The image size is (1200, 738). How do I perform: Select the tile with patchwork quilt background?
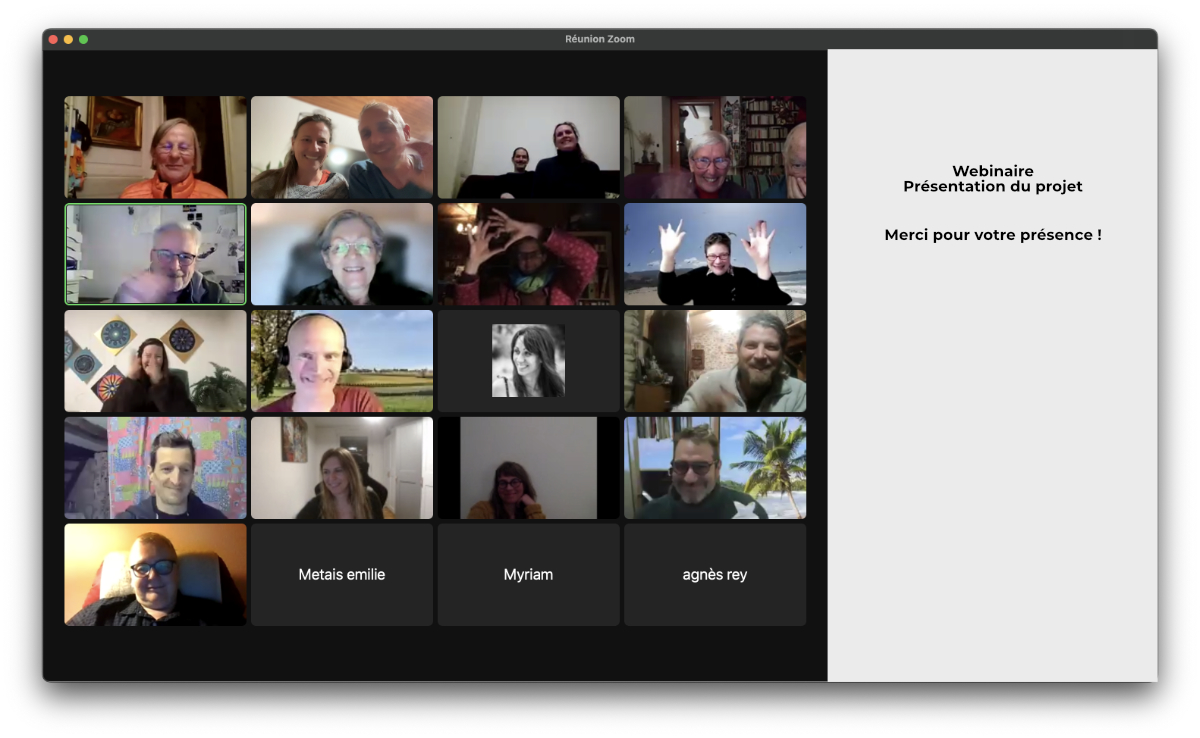click(x=155, y=468)
